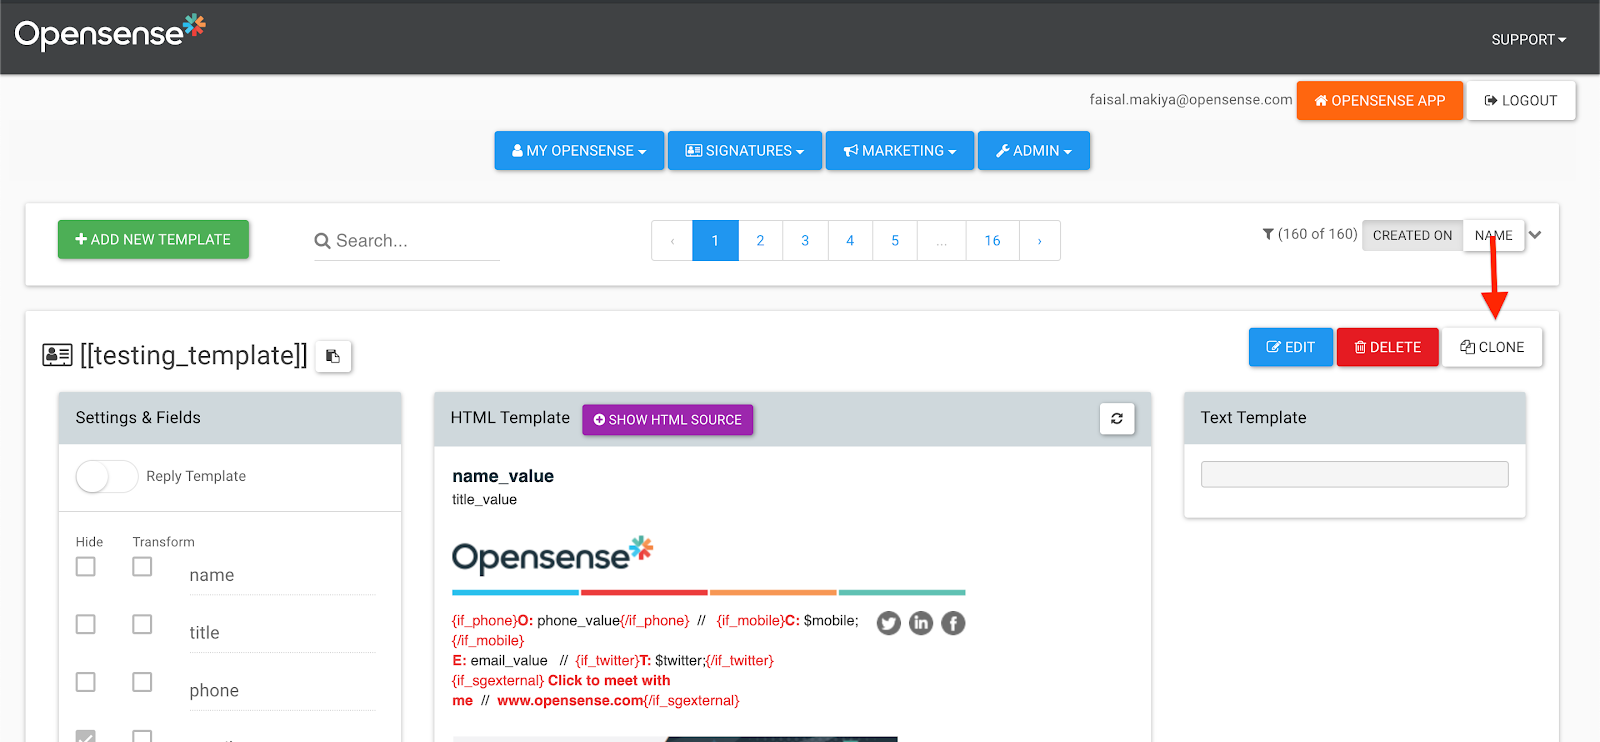Toggle the Reply Template switch

[107, 477]
